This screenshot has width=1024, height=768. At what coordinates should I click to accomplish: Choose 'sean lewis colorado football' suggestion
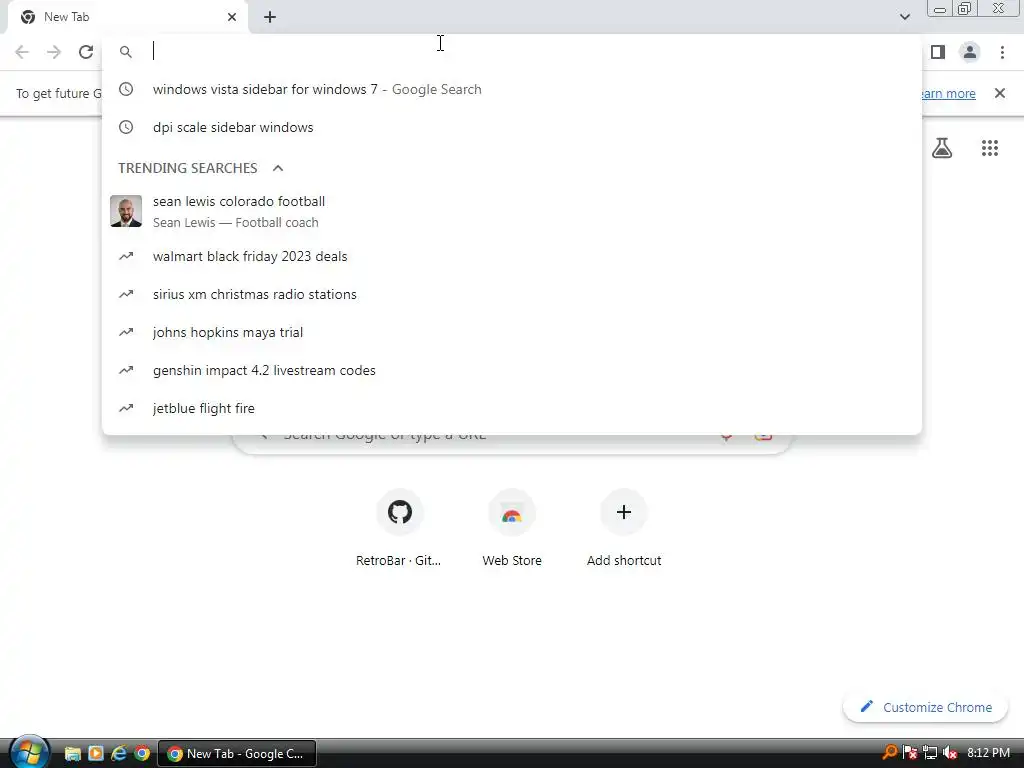point(511,211)
